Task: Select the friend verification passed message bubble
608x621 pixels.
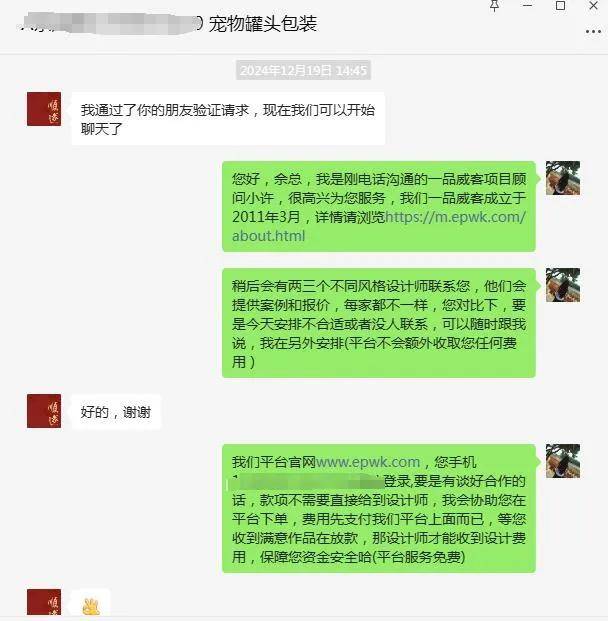Action: (228, 119)
